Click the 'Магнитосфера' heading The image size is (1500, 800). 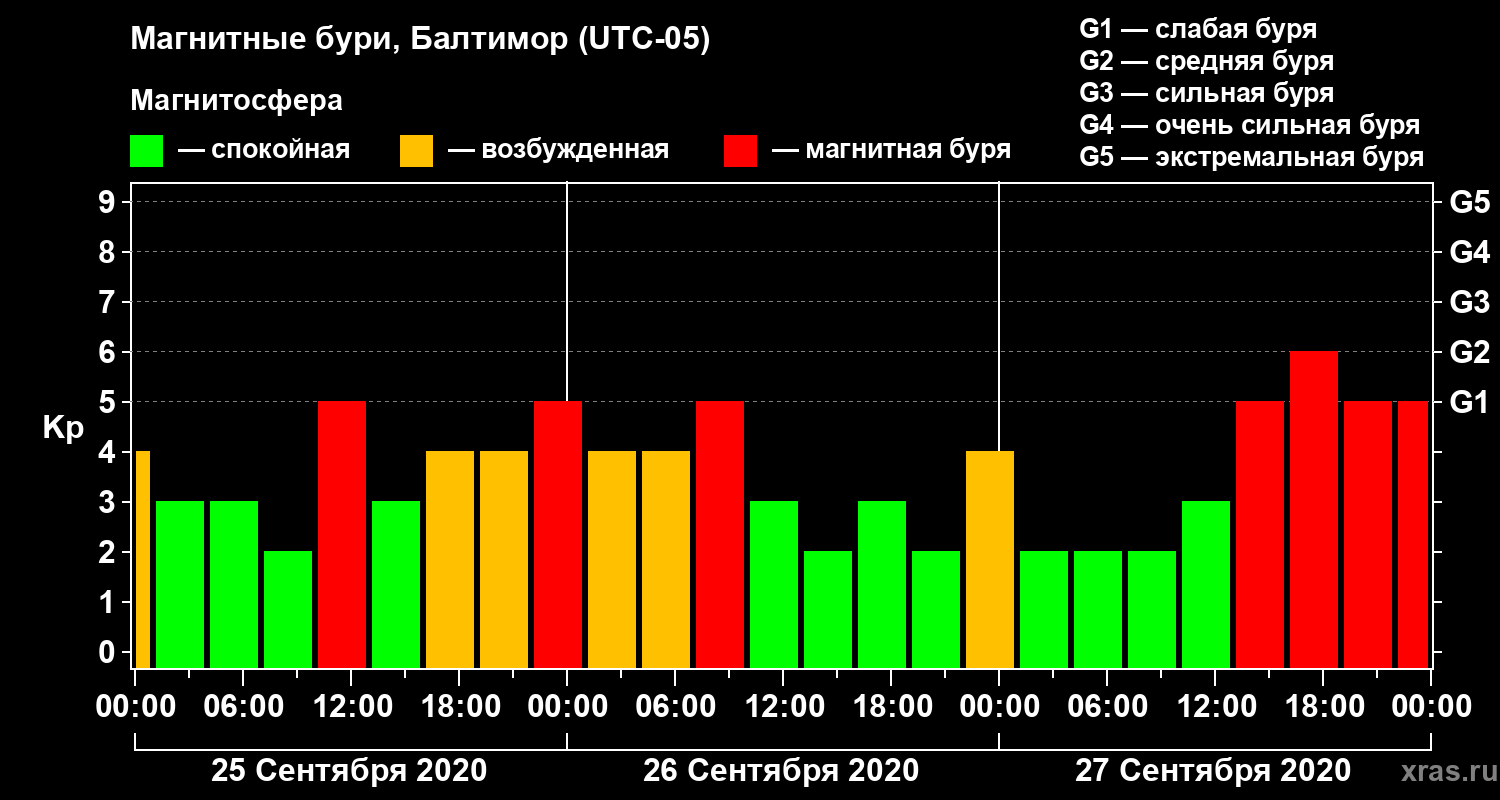pyautogui.click(x=237, y=101)
